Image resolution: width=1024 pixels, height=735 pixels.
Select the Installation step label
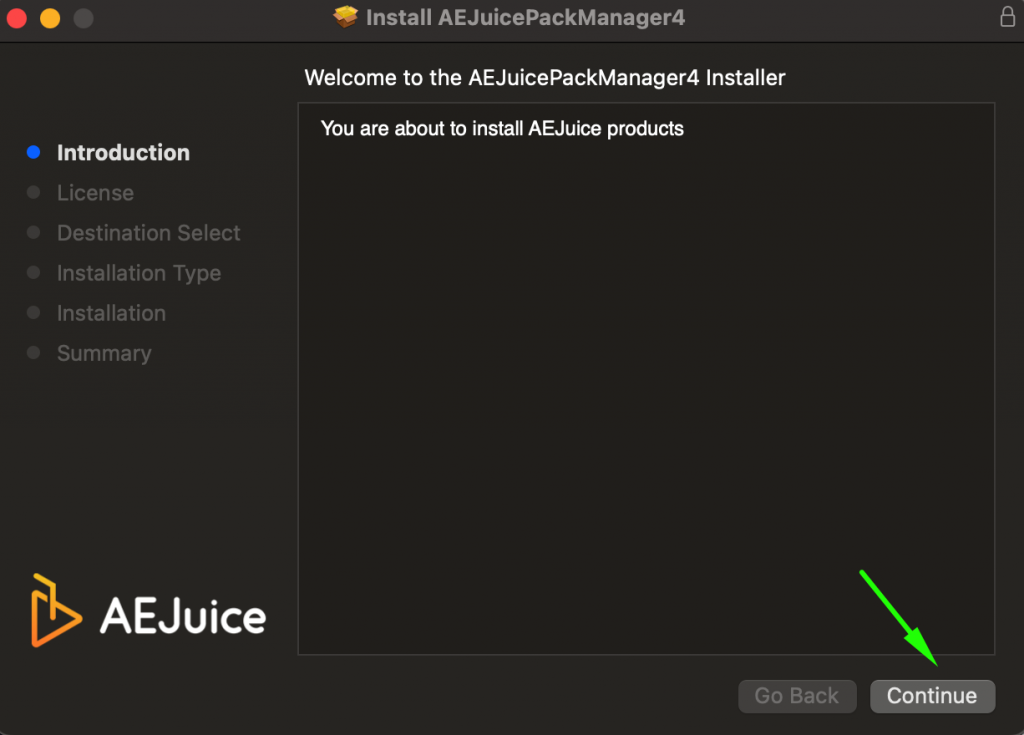pos(111,313)
